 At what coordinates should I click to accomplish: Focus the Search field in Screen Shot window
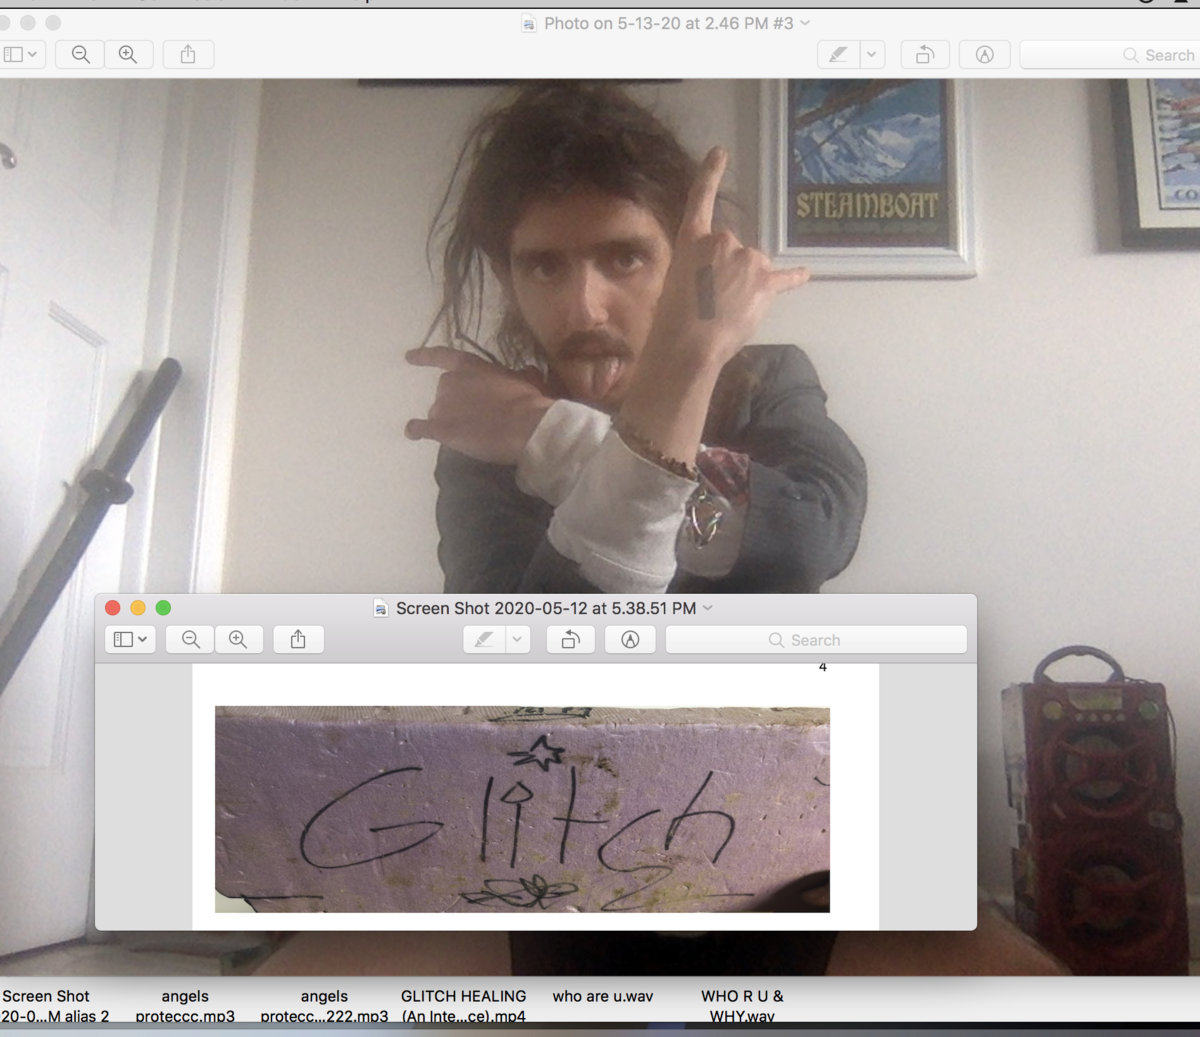click(x=816, y=640)
